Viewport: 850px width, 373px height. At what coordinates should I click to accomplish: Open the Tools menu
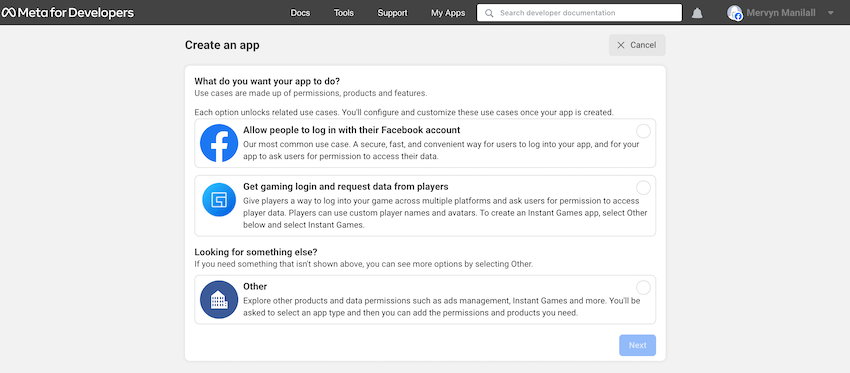(344, 13)
